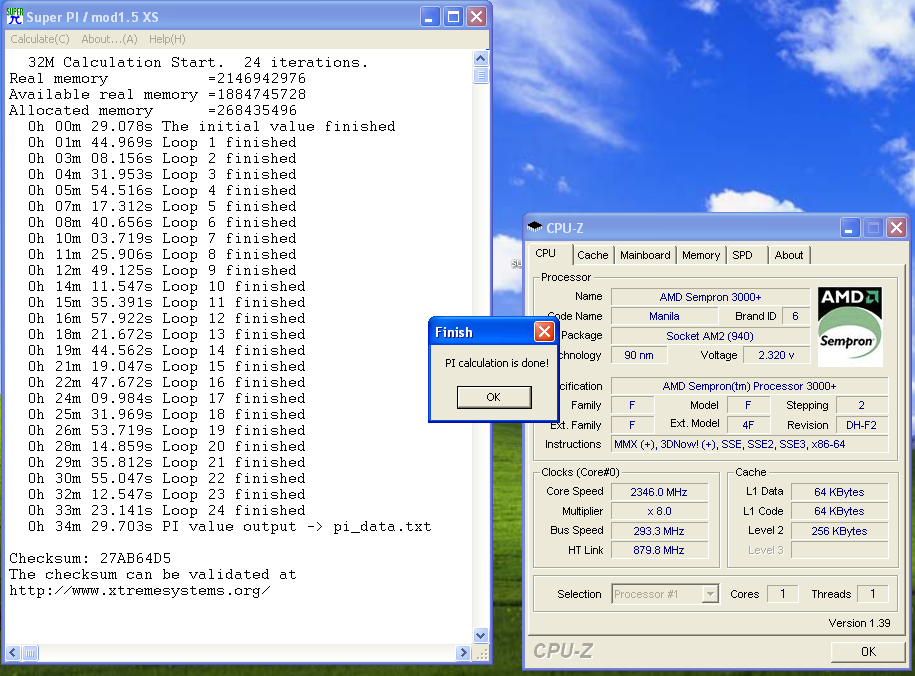Close the Finish dialog with X button
This screenshot has width=915, height=676.
544,332
